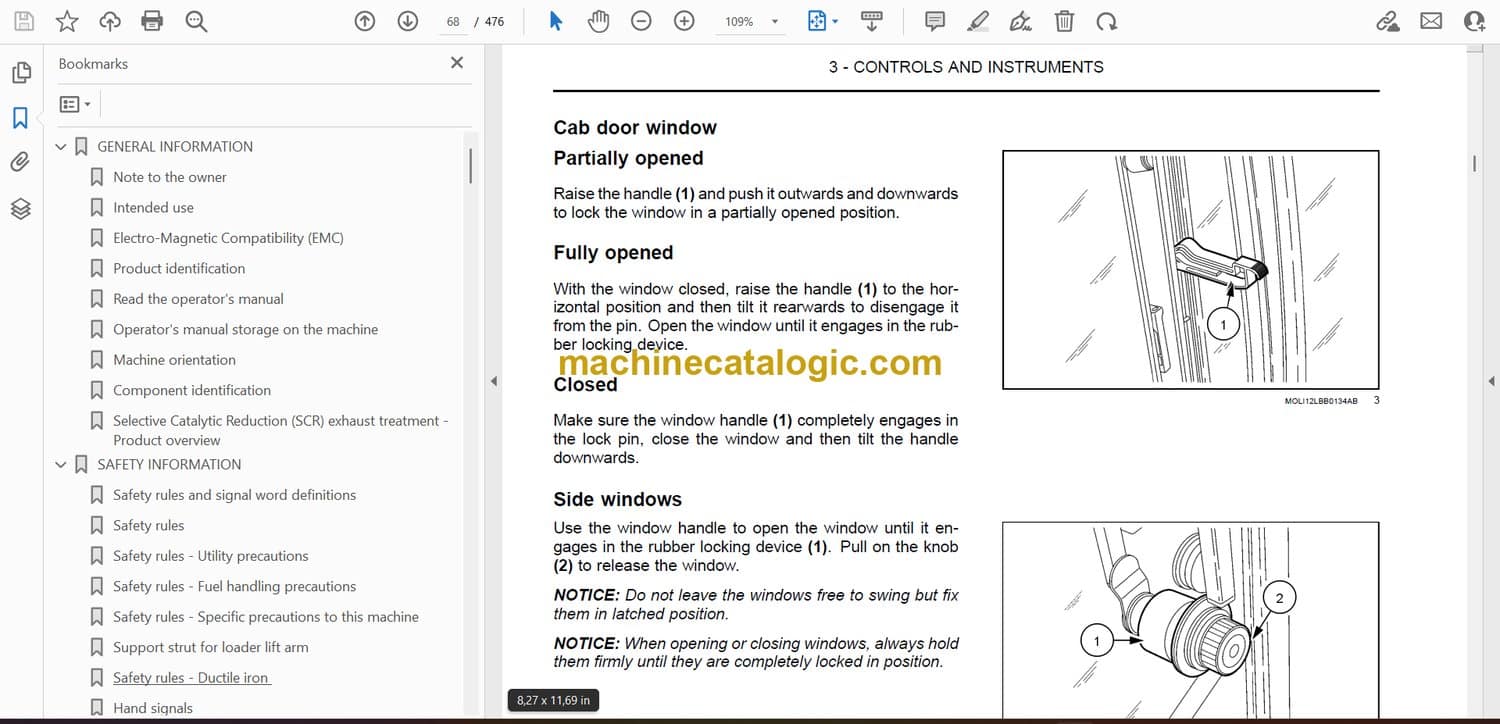Star this file as a favorite
This screenshot has height=724, width=1500.
point(67,21)
